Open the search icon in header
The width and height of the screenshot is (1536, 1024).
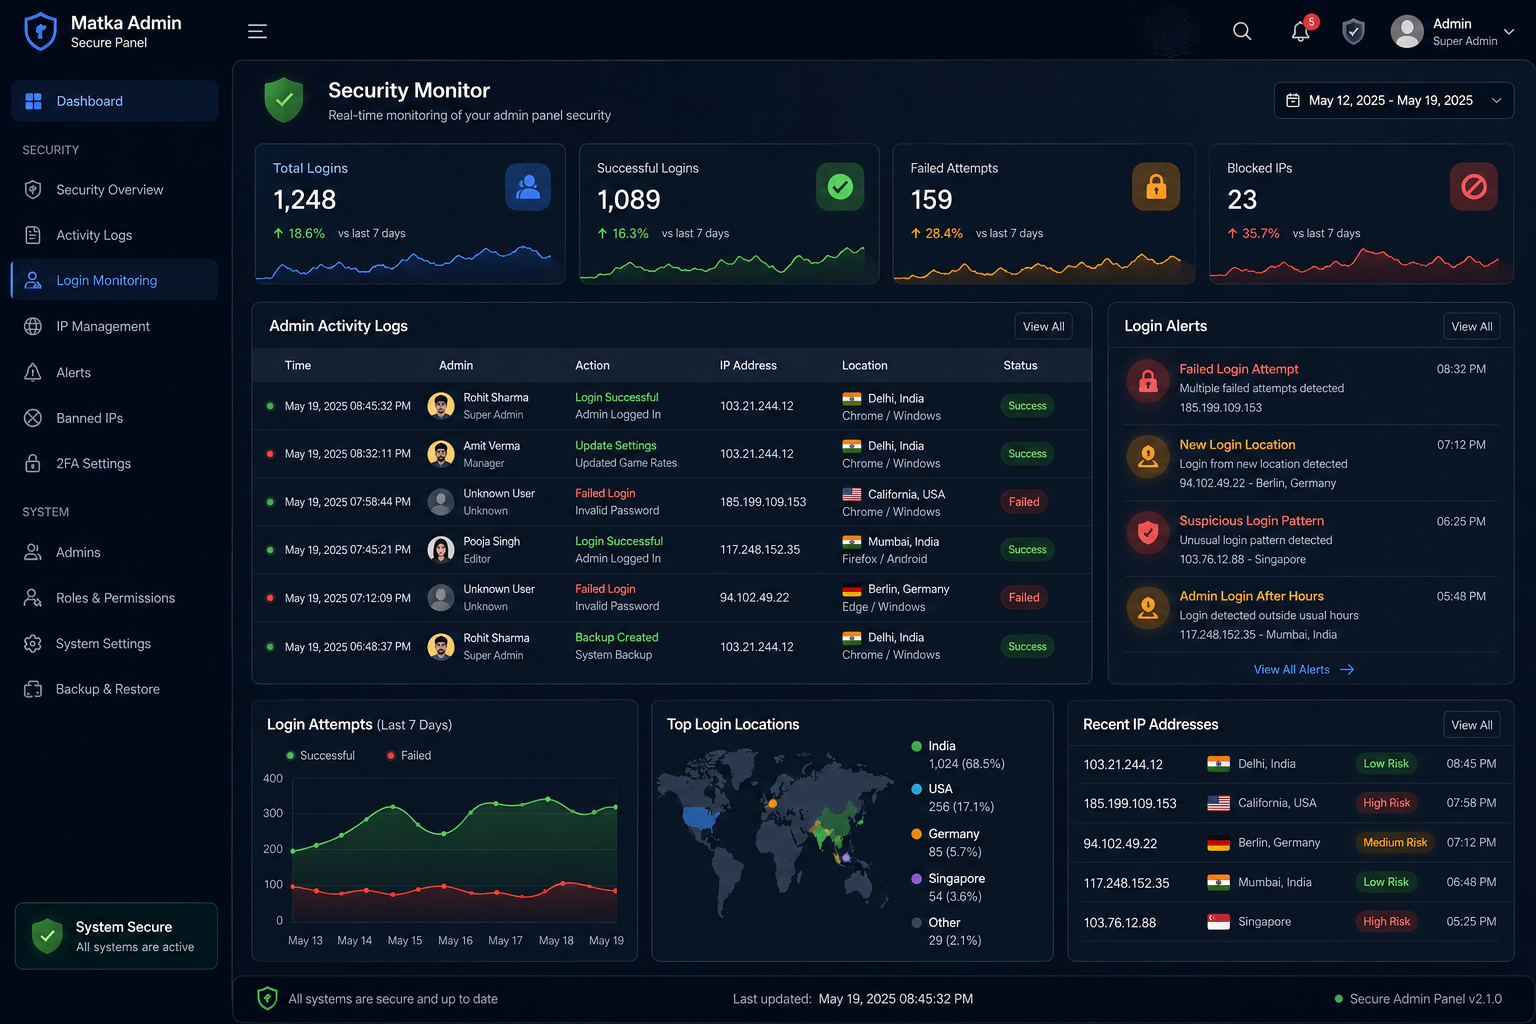click(1242, 31)
